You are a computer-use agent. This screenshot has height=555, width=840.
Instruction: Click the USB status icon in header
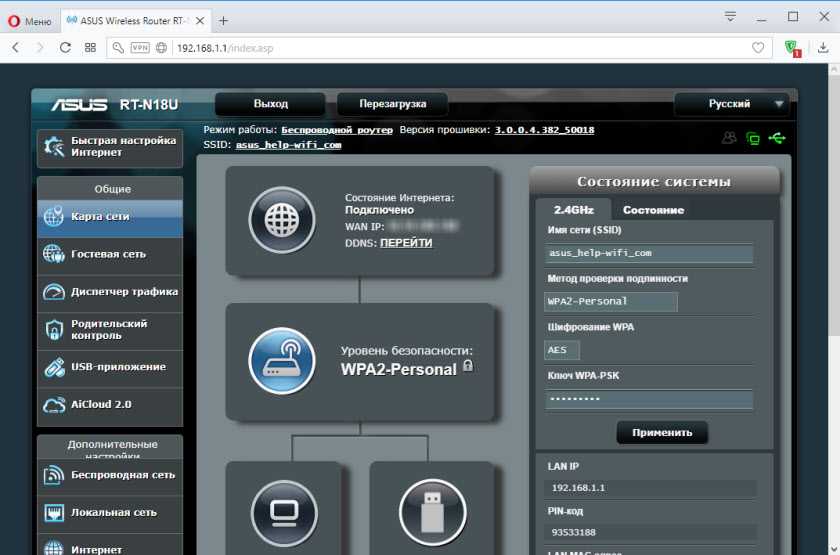point(778,139)
